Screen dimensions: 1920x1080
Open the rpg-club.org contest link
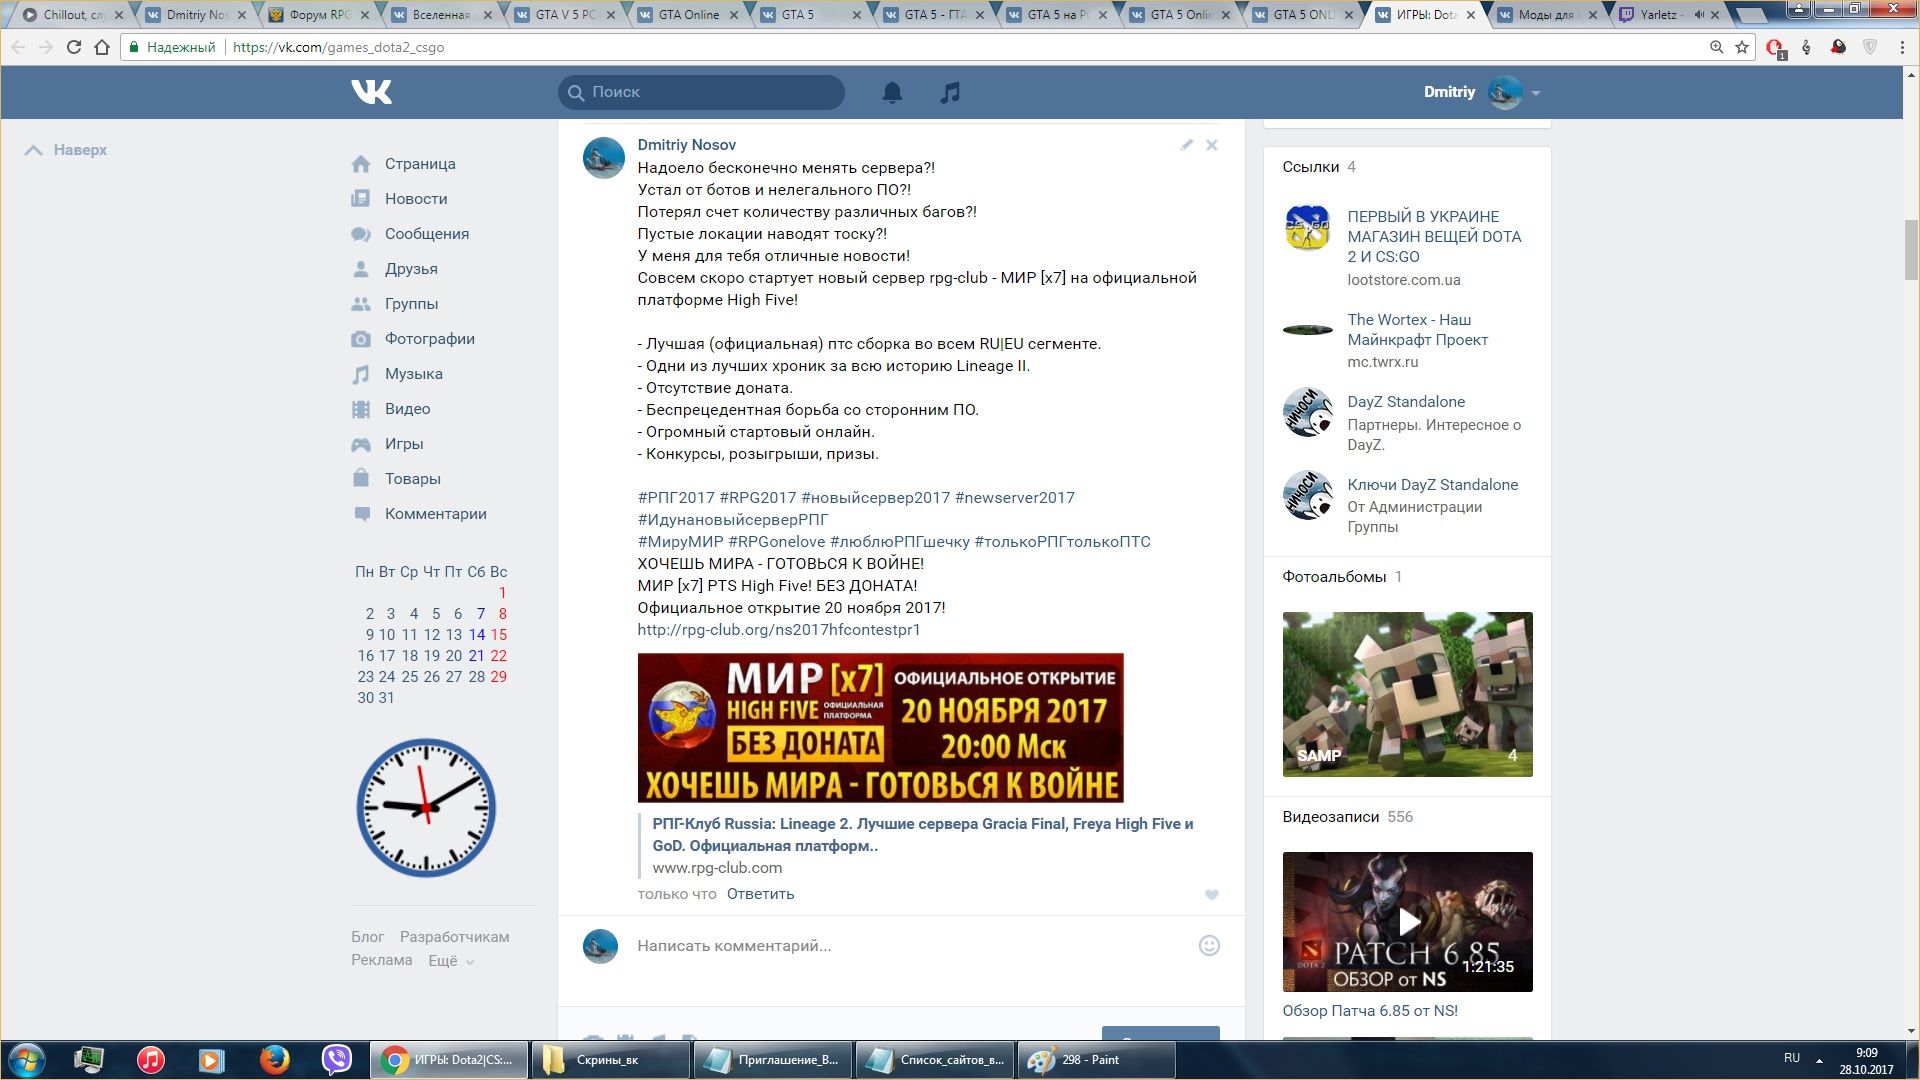point(778,630)
